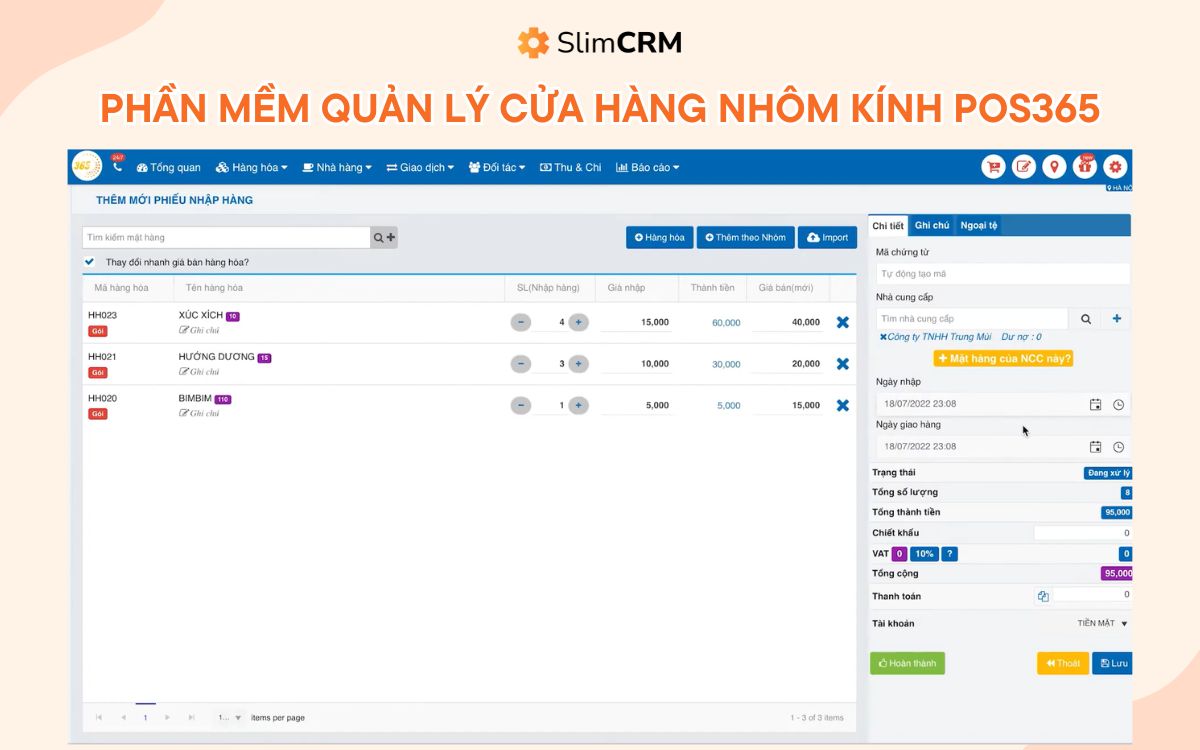1200x750 pixels.
Task: Increase XÚC XÍCH quantity with plus stepper
Action: (578, 322)
